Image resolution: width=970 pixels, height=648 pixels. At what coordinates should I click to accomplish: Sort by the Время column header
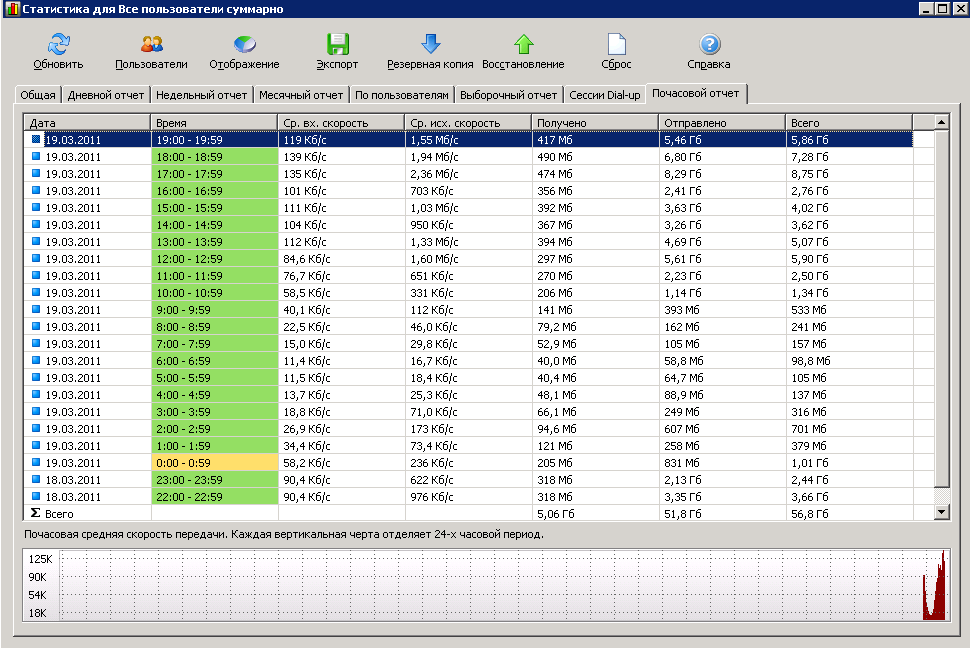tap(214, 123)
